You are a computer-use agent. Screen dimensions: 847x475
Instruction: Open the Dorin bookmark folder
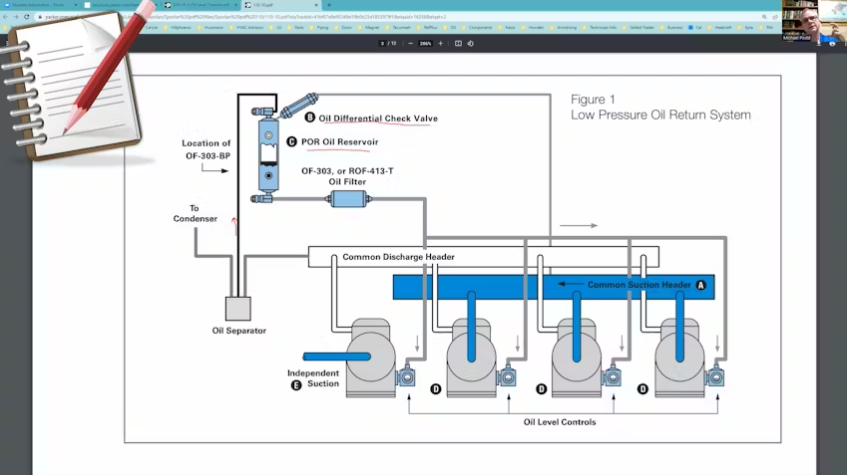click(x=343, y=28)
